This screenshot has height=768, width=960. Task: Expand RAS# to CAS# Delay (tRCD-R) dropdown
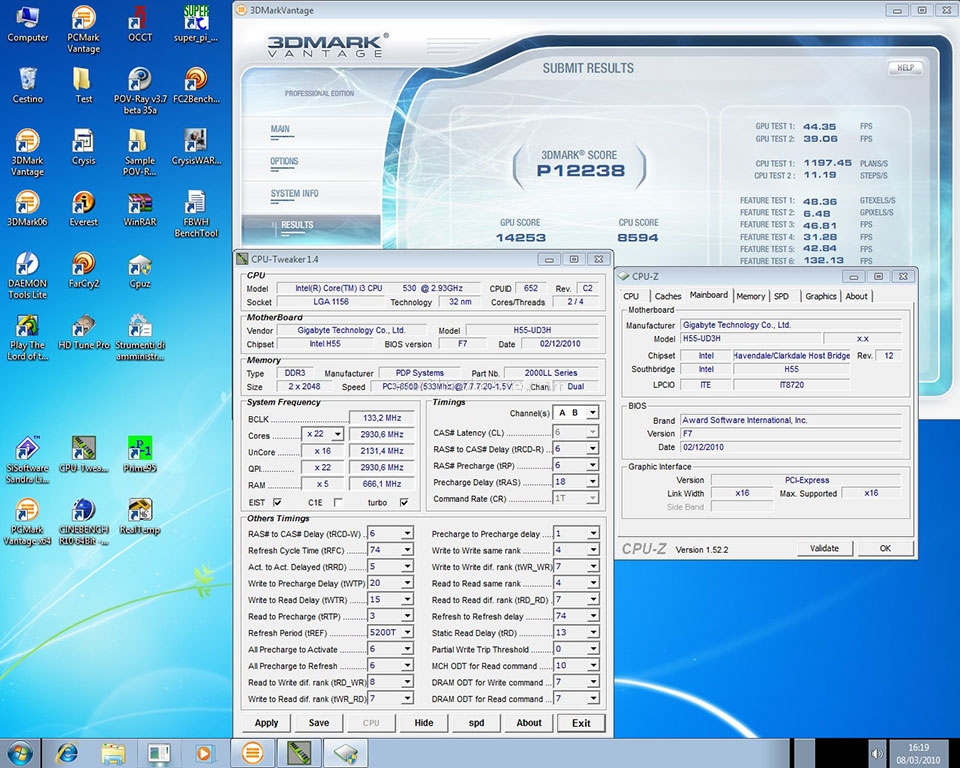pyautogui.click(x=592, y=449)
